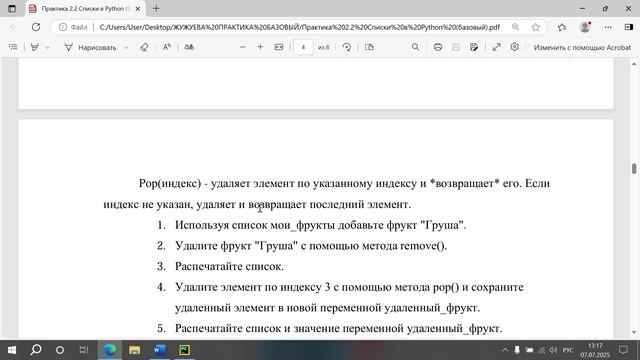This screenshot has height=360, width=640.
Task: Toggle the Edge sidebar button
Action: [x=629, y=27]
